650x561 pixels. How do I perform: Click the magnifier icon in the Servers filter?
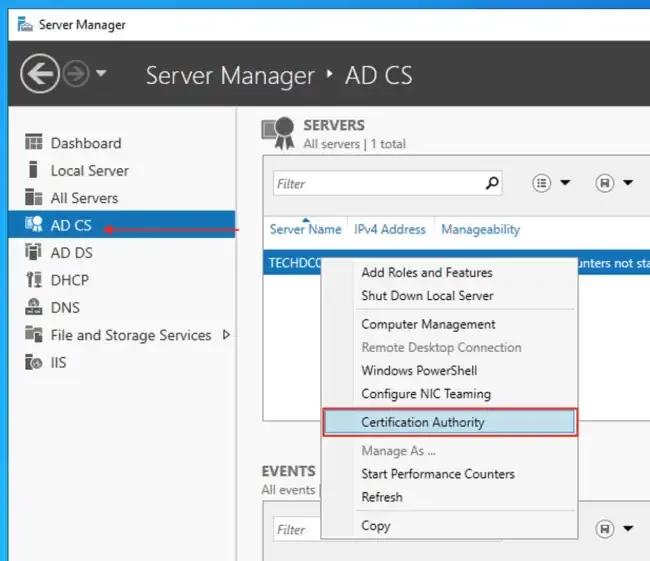(492, 183)
